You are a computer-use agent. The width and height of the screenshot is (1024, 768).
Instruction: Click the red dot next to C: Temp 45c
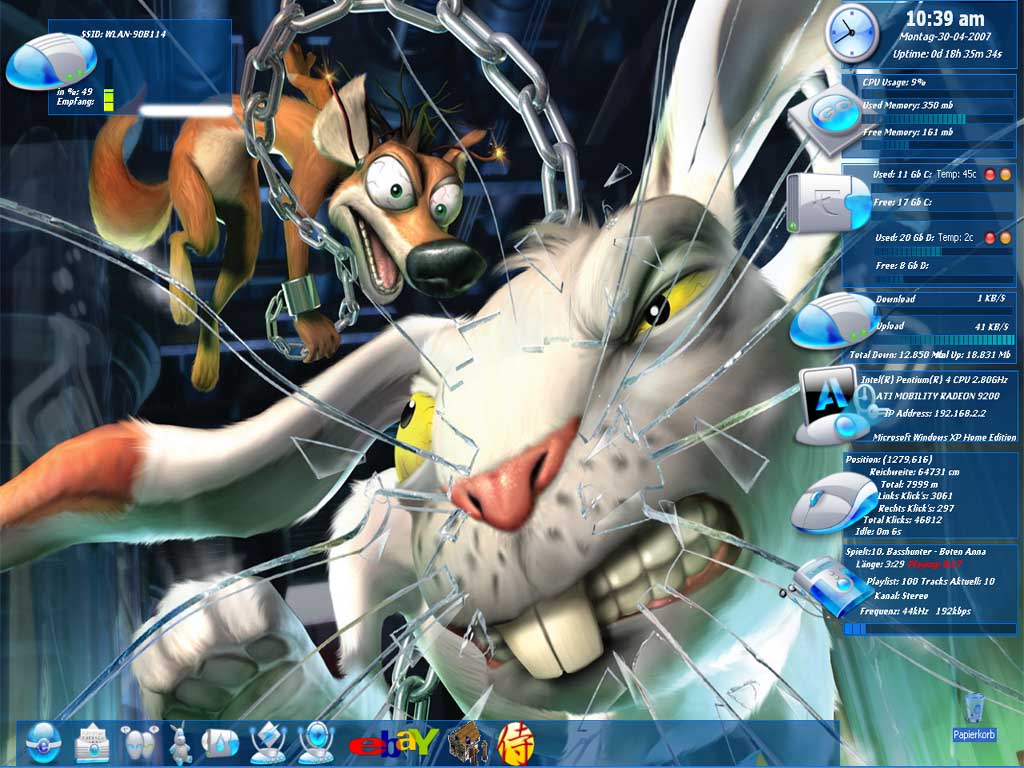[990, 174]
